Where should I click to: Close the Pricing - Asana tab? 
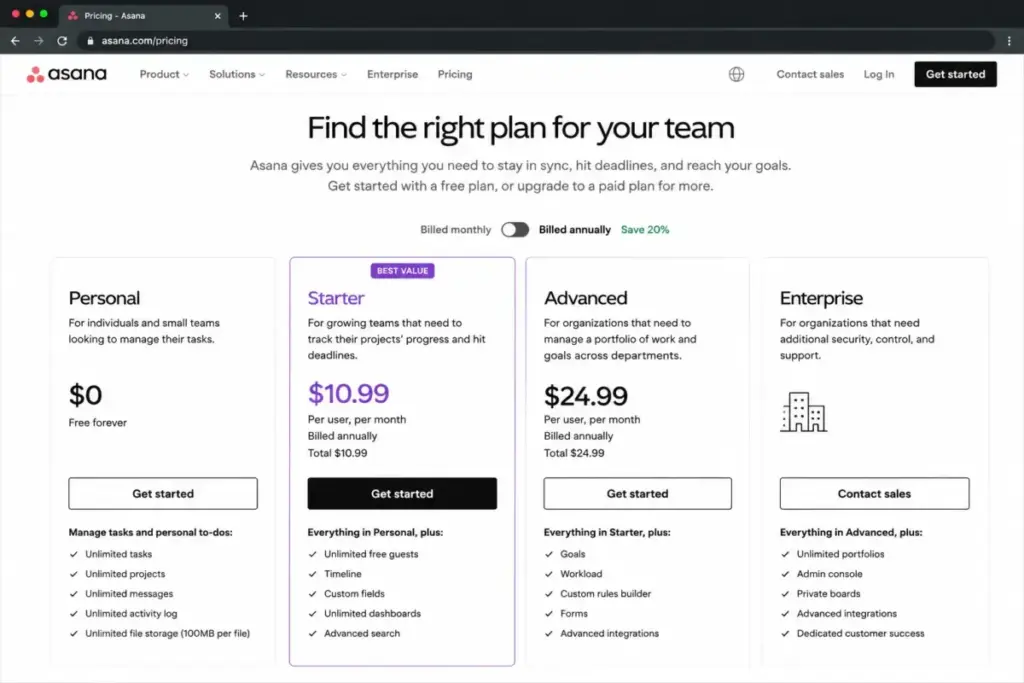[x=217, y=16]
